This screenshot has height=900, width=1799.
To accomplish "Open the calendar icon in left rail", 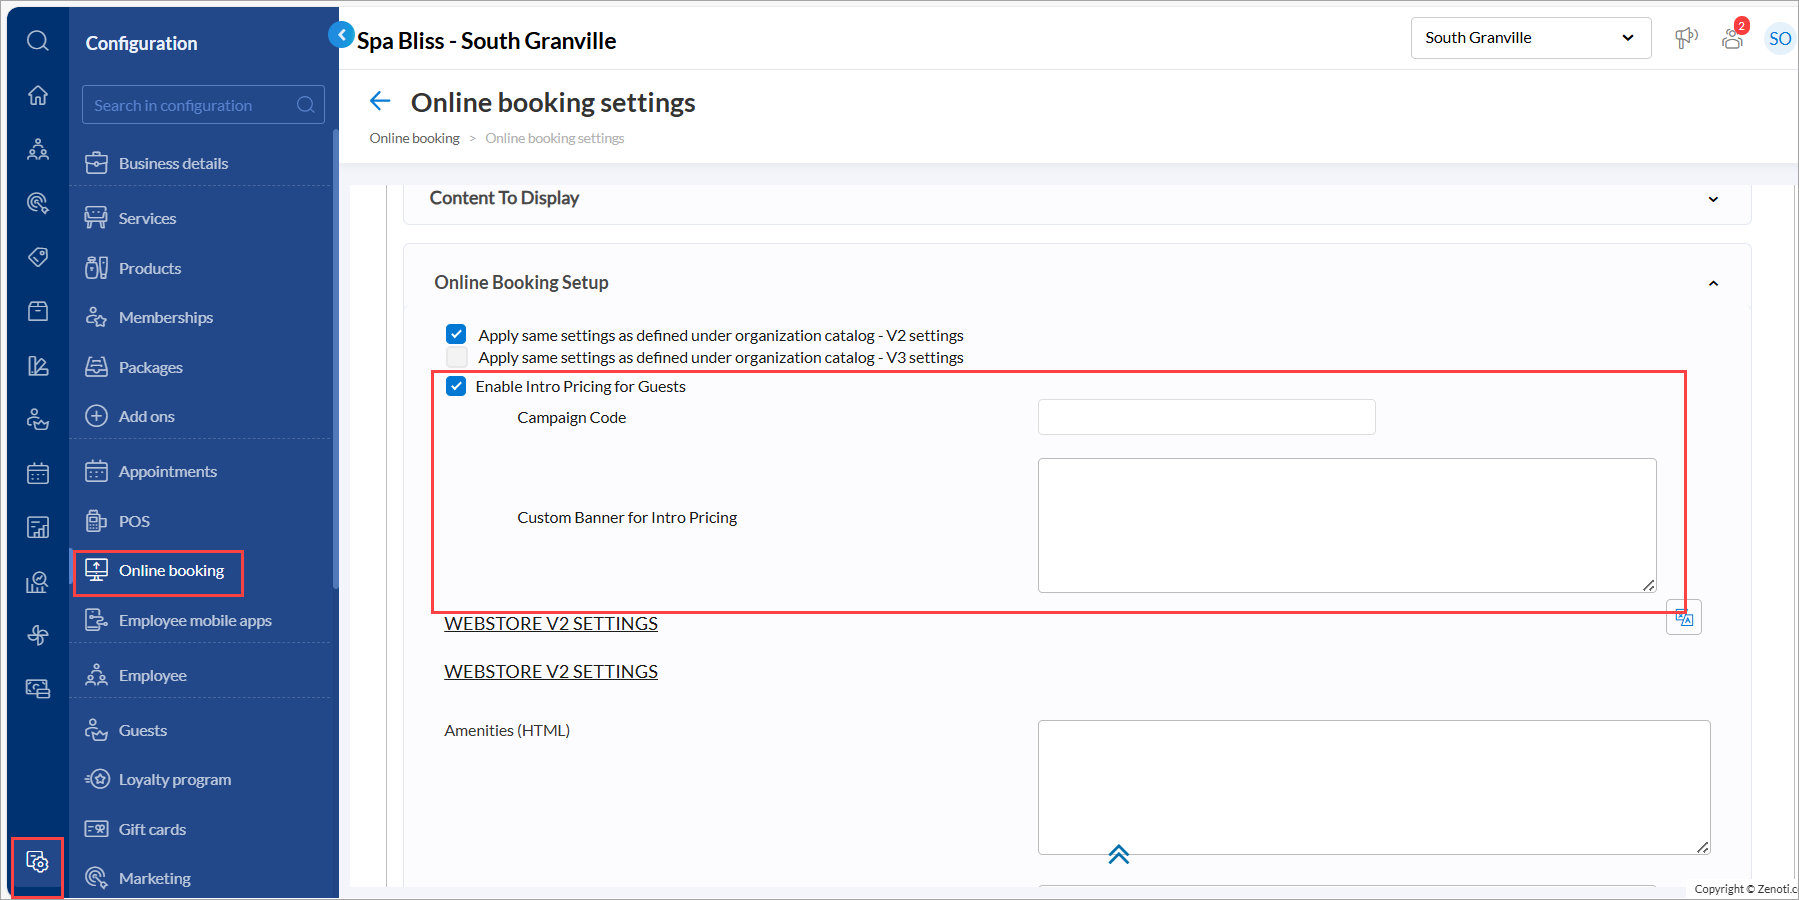I will pos(38,473).
